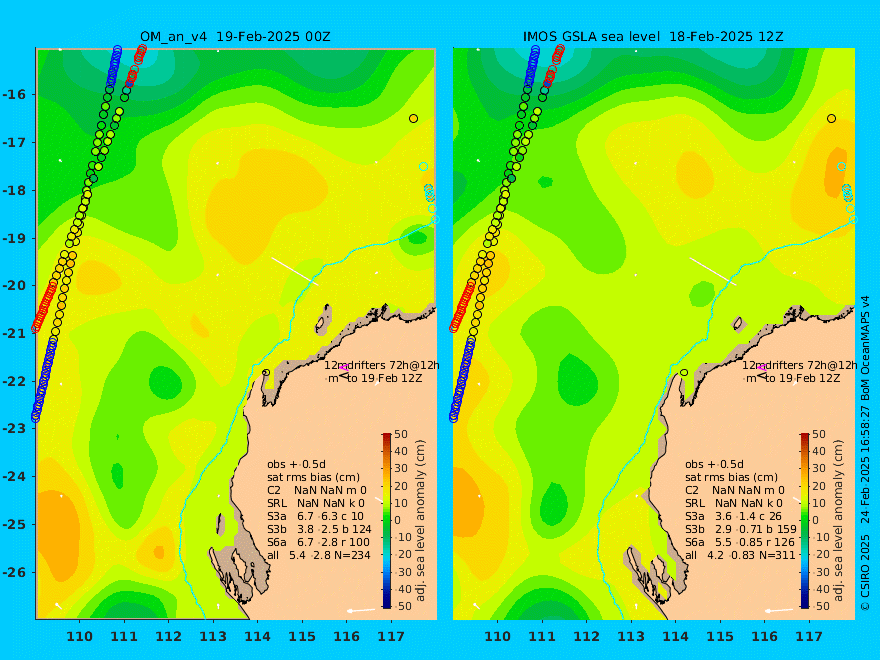Click the 'S3a 3.6 1.4 c 26' row
This screenshot has width=880, height=660.
734,516
